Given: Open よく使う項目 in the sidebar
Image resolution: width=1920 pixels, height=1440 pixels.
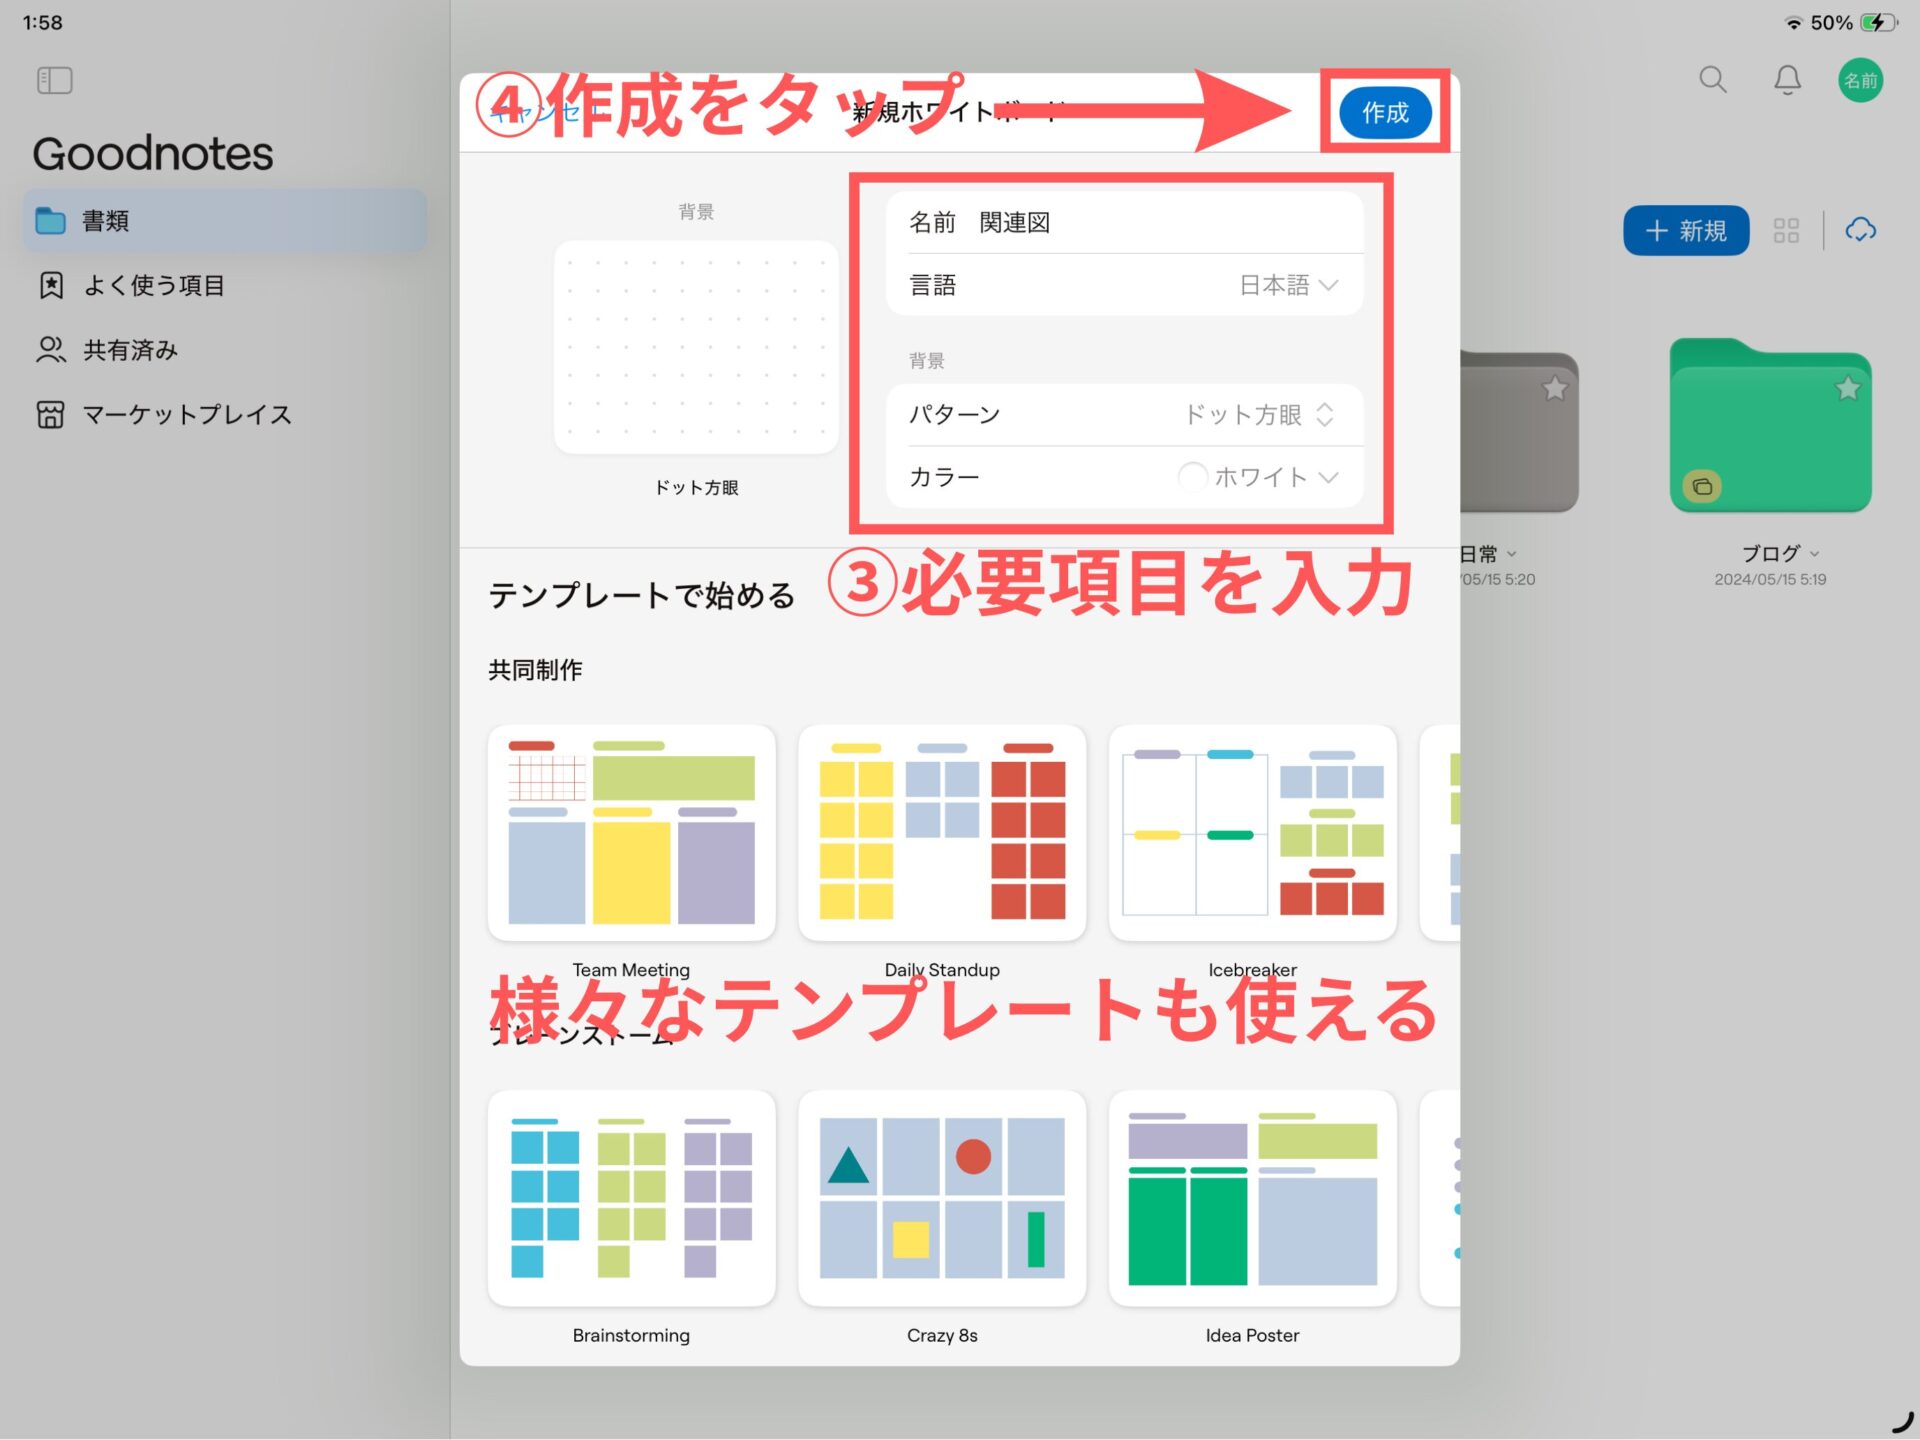Looking at the screenshot, I should click(153, 286).
